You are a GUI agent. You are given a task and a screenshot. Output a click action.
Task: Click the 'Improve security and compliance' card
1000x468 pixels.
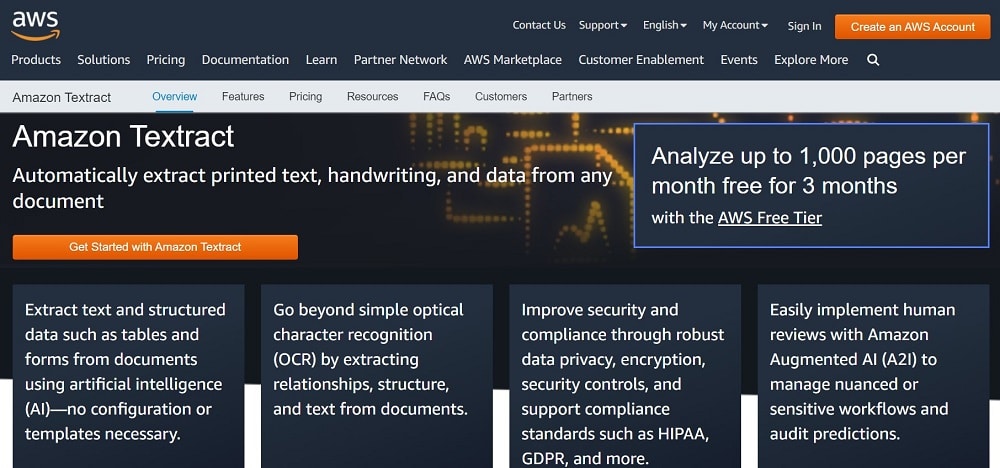625,376
